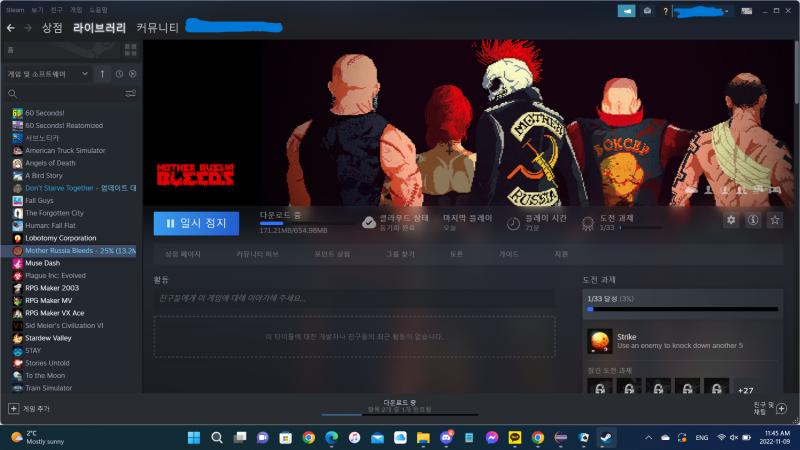This screenshot has width=800, height=450.
Task: Add a game with 게임 추가 button
Action: tap(29, 409)
